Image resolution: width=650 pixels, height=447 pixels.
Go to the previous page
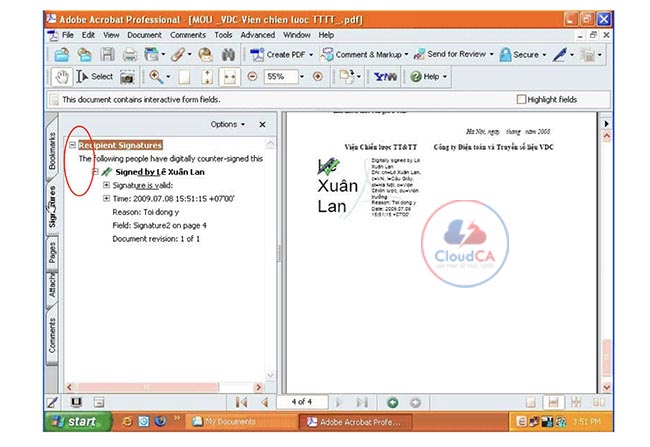tap(265, 402)
